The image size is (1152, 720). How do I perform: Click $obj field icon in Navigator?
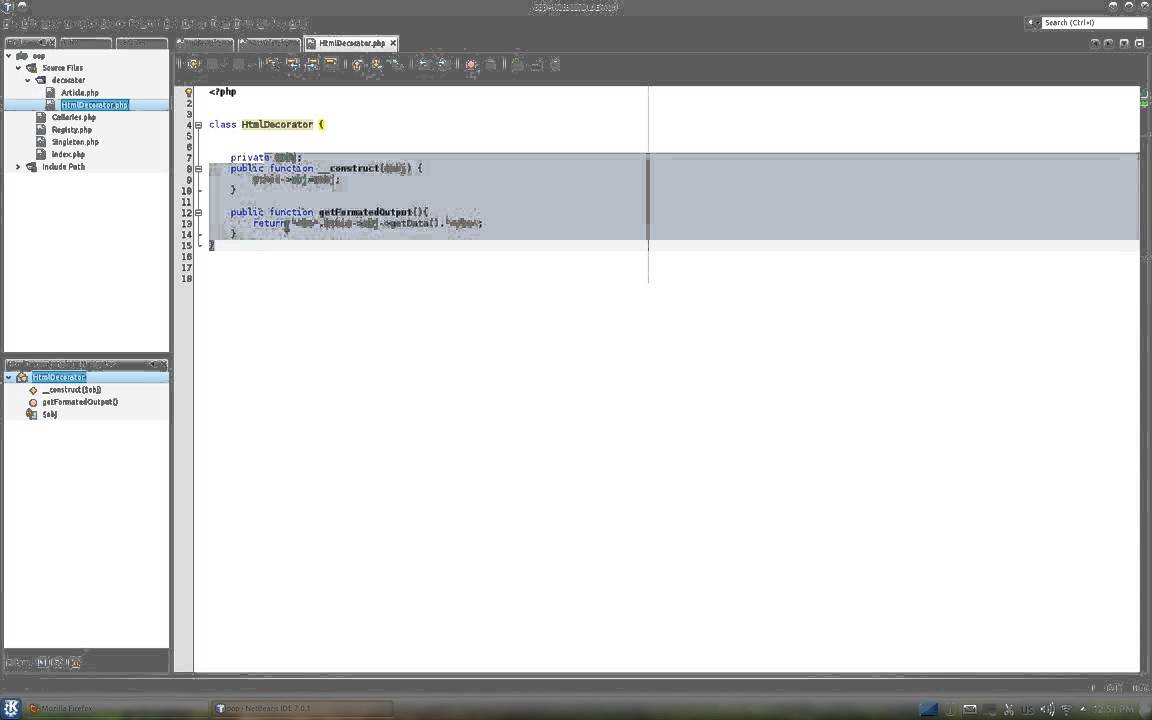click(32, 414)
